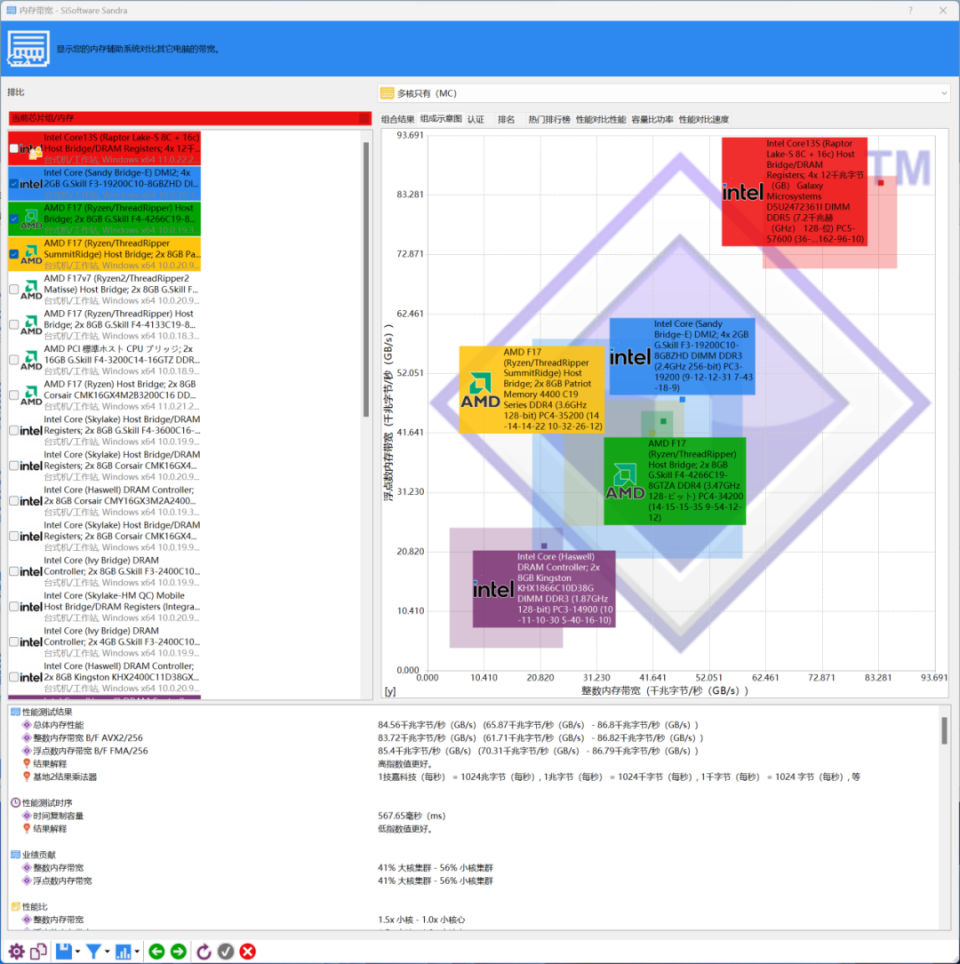The image size is (960, 964).
Task: Click the blue floppy save icon
Action: tap(64, 951)
